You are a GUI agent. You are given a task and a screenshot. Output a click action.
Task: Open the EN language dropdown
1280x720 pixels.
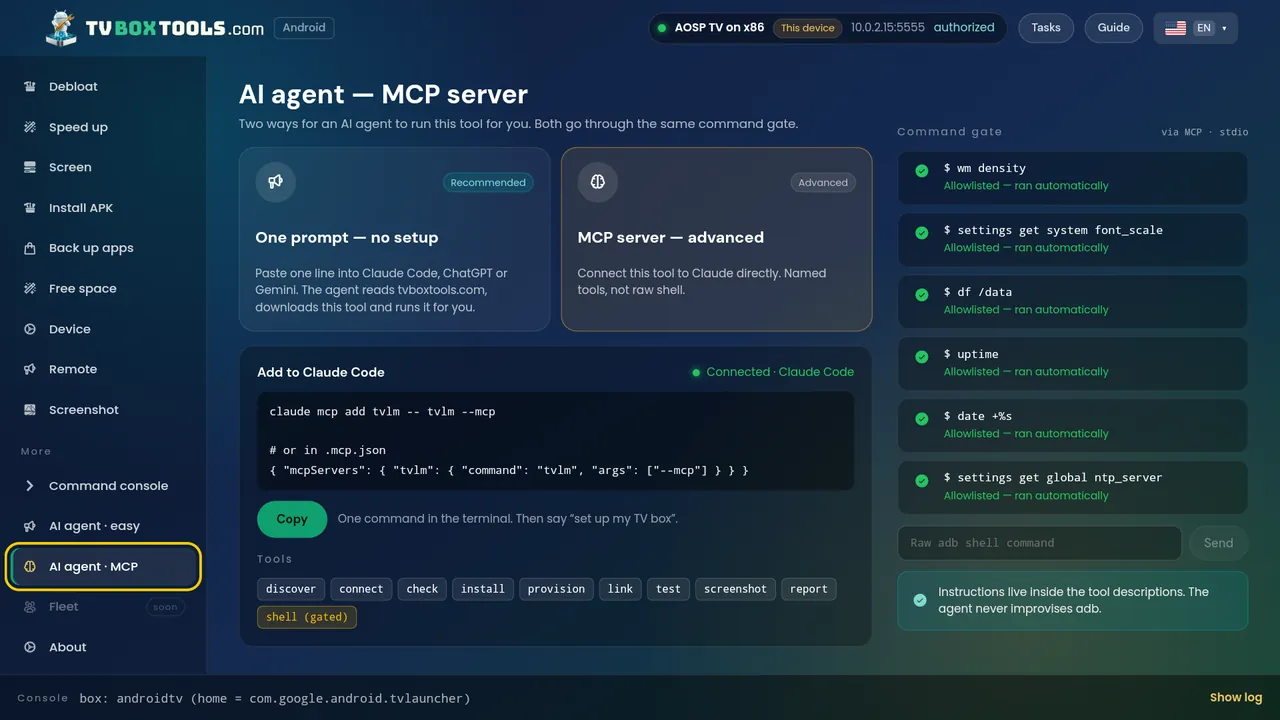(x=1196, y=28)
